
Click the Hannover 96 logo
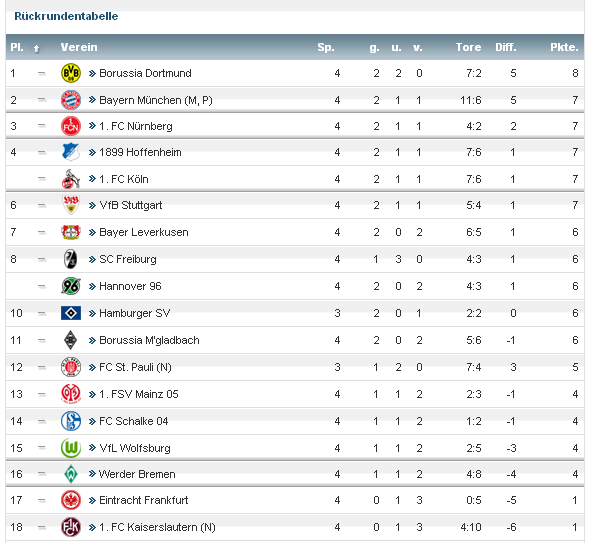click(71, 286)
